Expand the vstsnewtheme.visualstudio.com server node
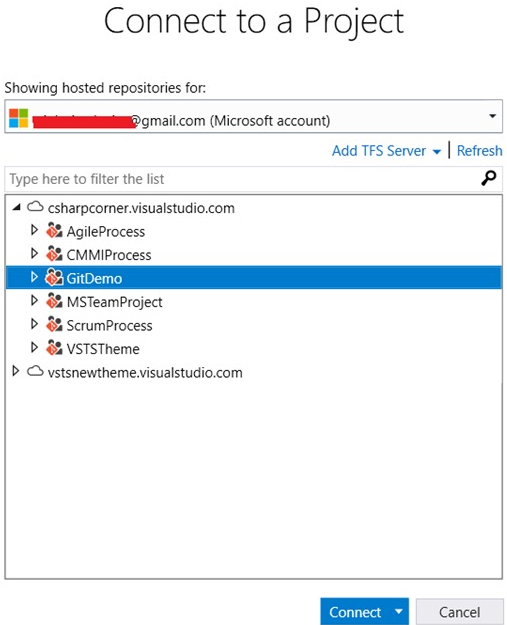The image size is (507, 625). point(16,371)
